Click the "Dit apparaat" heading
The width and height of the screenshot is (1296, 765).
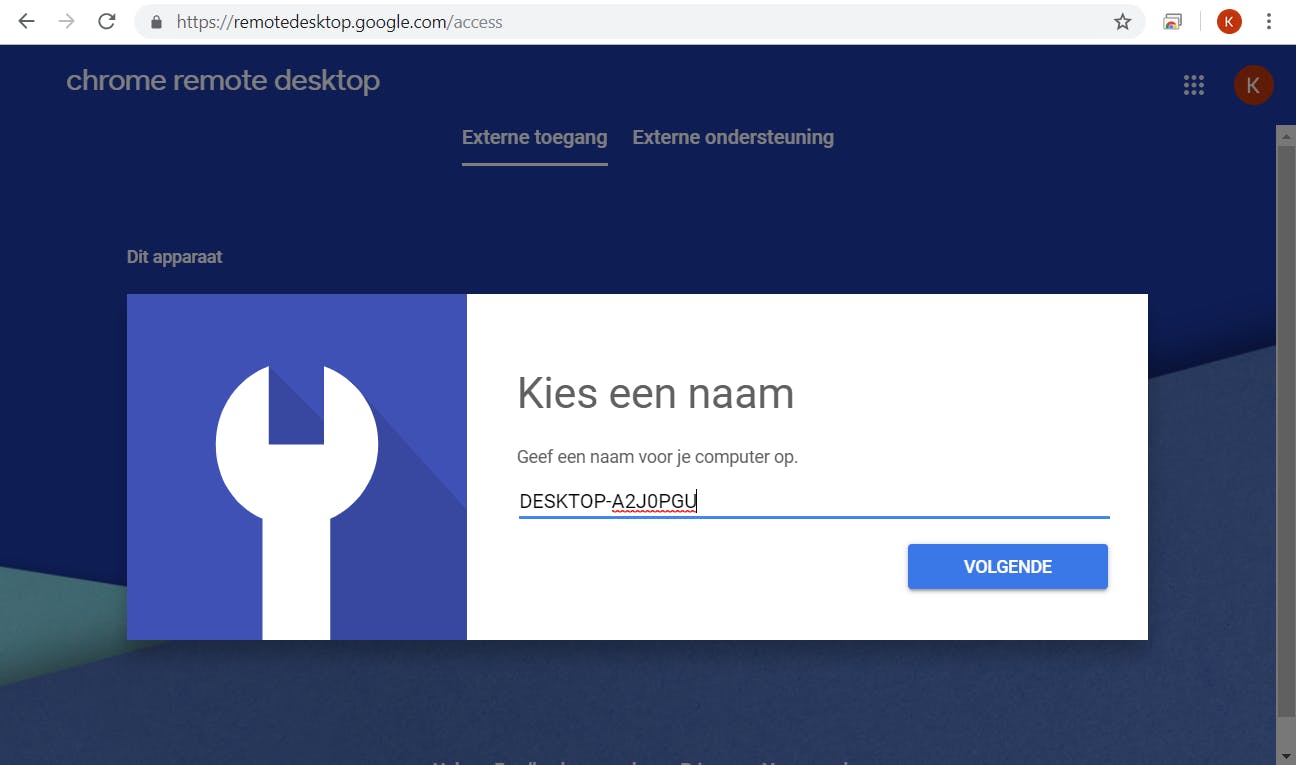[174, 257]
